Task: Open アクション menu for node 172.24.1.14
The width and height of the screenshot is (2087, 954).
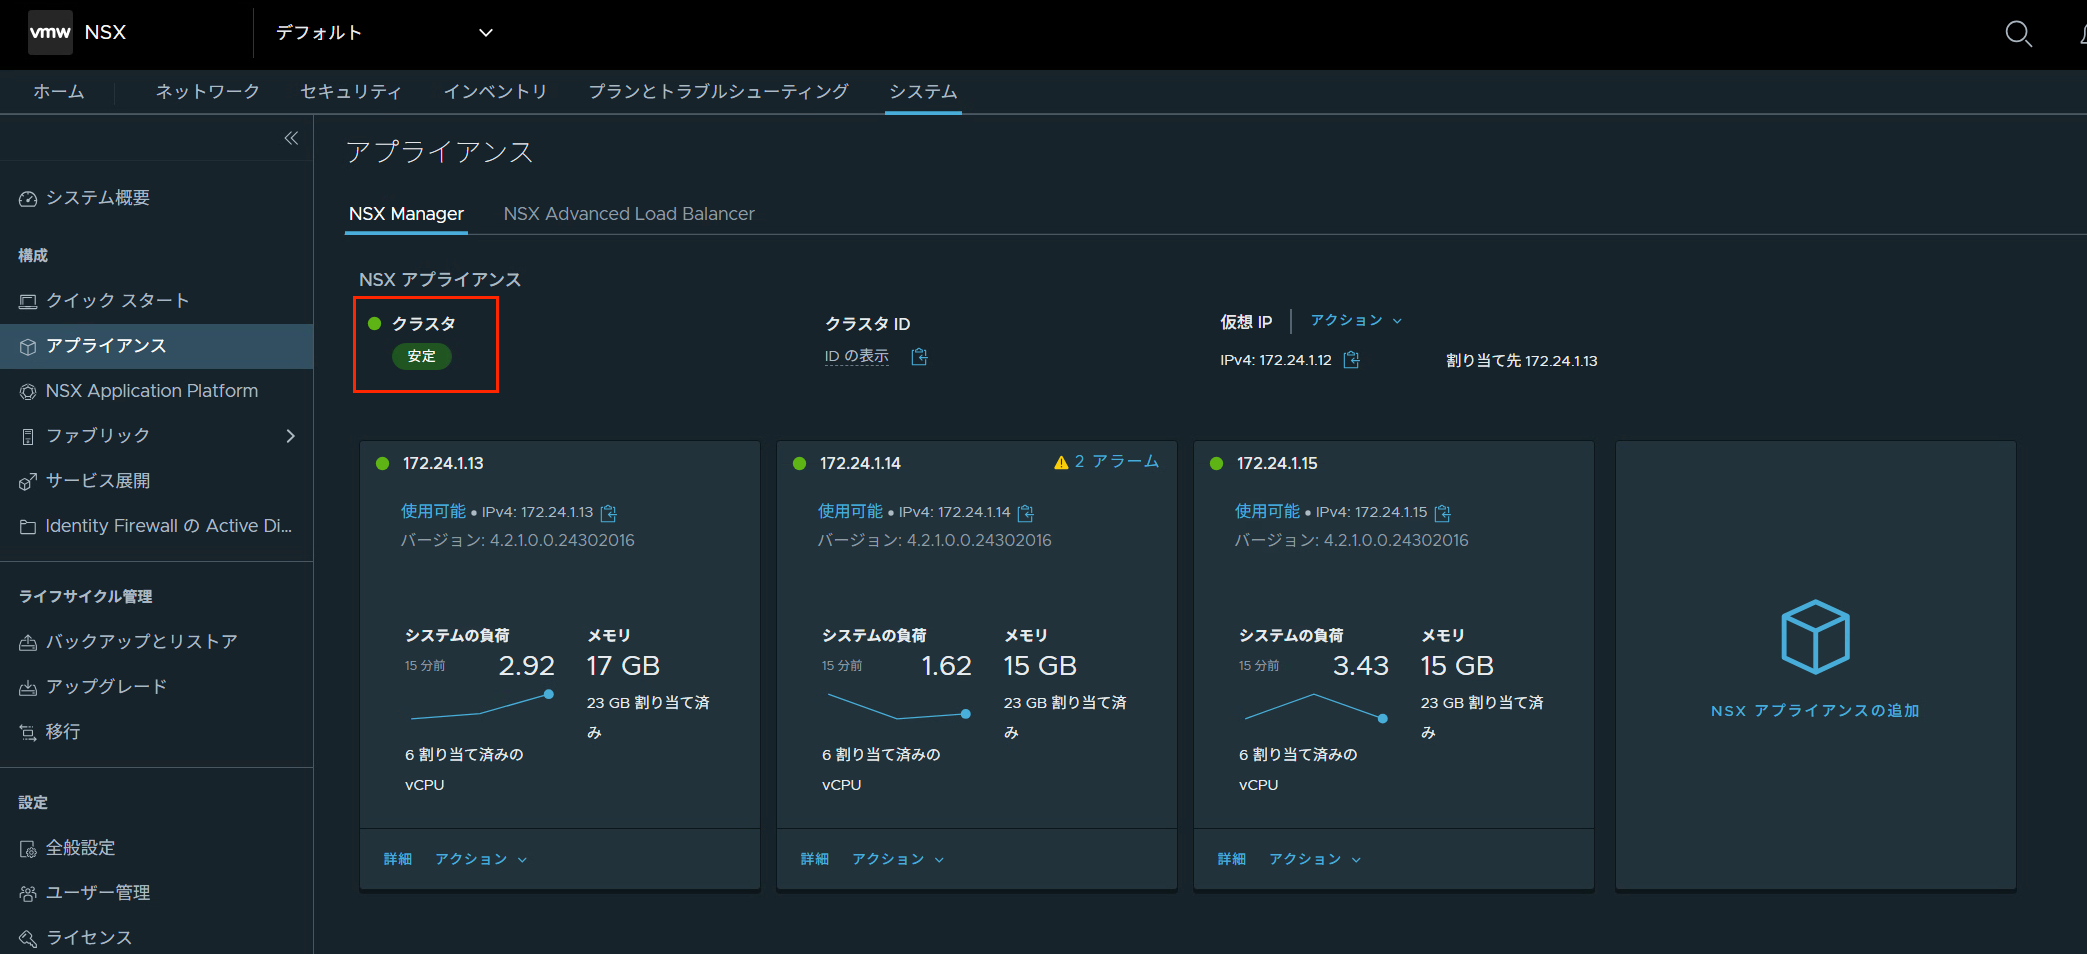Action: click(x=897, y=859)
